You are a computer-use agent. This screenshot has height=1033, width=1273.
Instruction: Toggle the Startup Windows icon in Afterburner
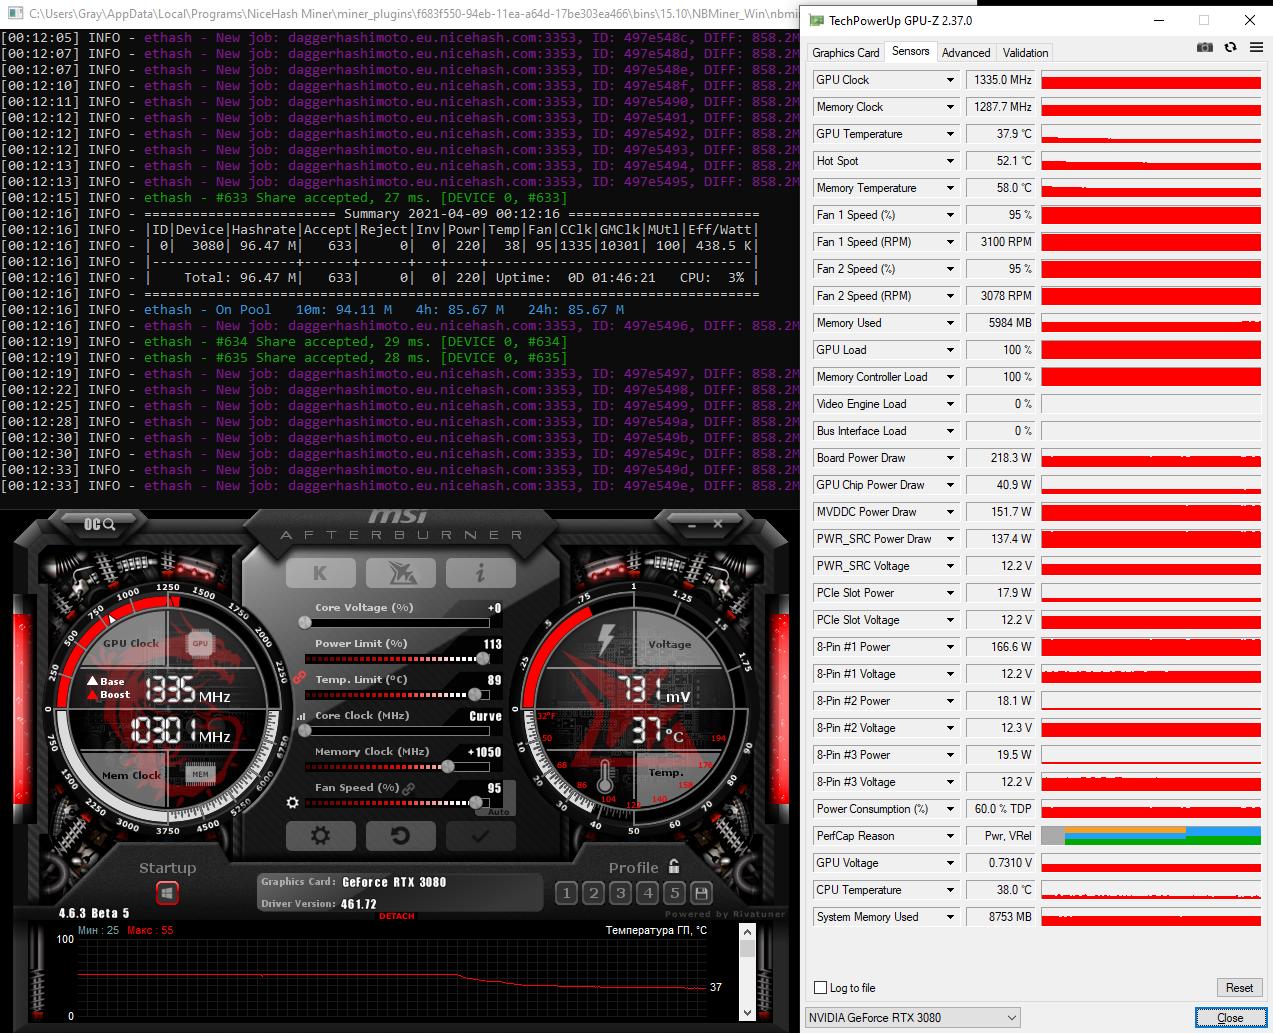pos(167,892)
